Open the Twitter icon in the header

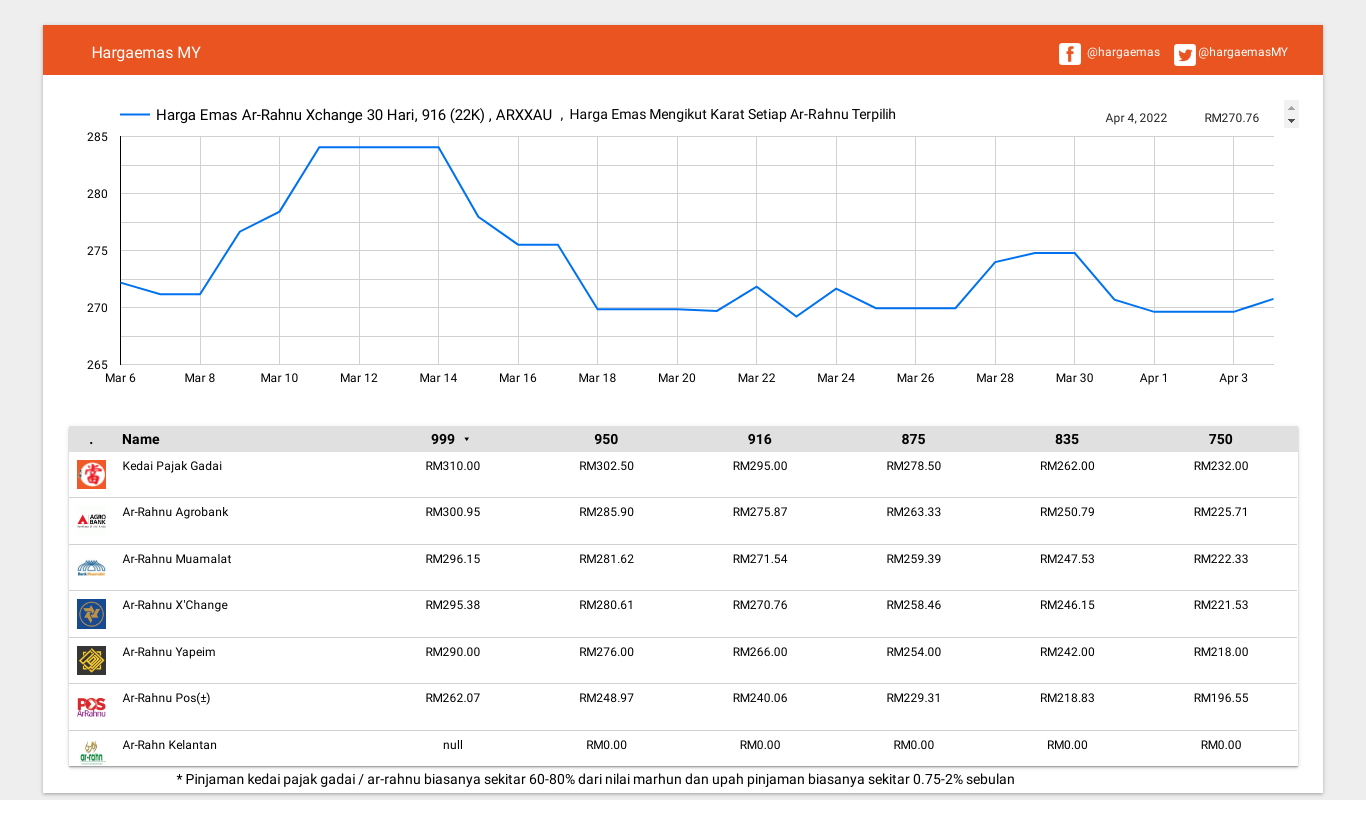click(1185, 54)
